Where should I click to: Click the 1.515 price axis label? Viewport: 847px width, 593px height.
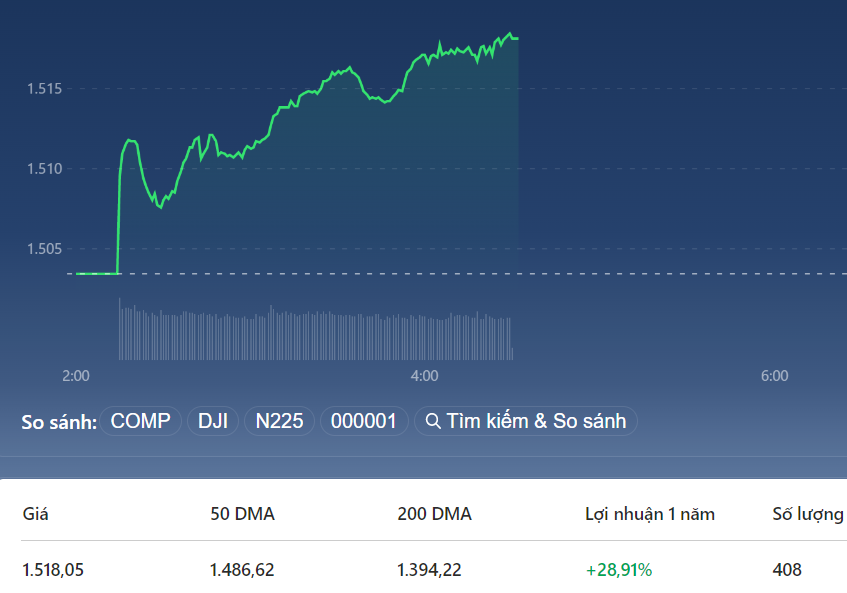pyautogui.click(x=44, y=89)
